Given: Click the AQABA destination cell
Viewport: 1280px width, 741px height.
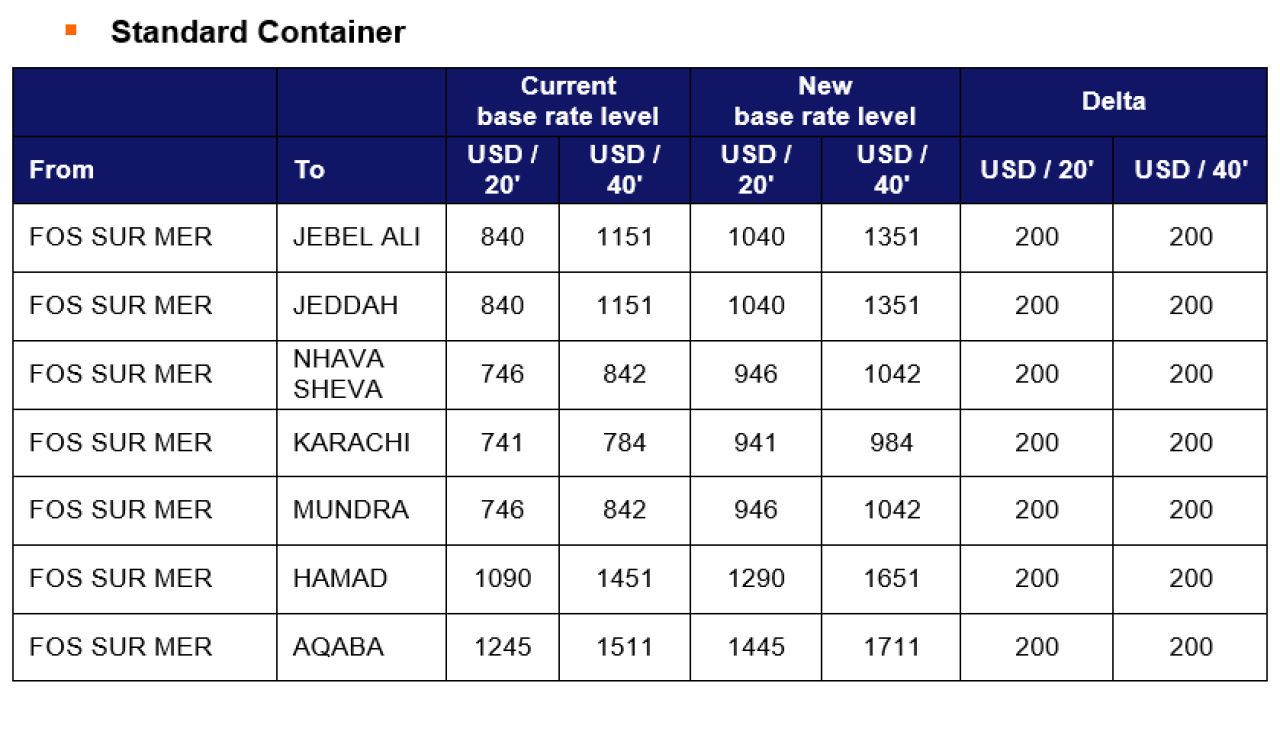Looking at the screenshot, I should 361,647.
